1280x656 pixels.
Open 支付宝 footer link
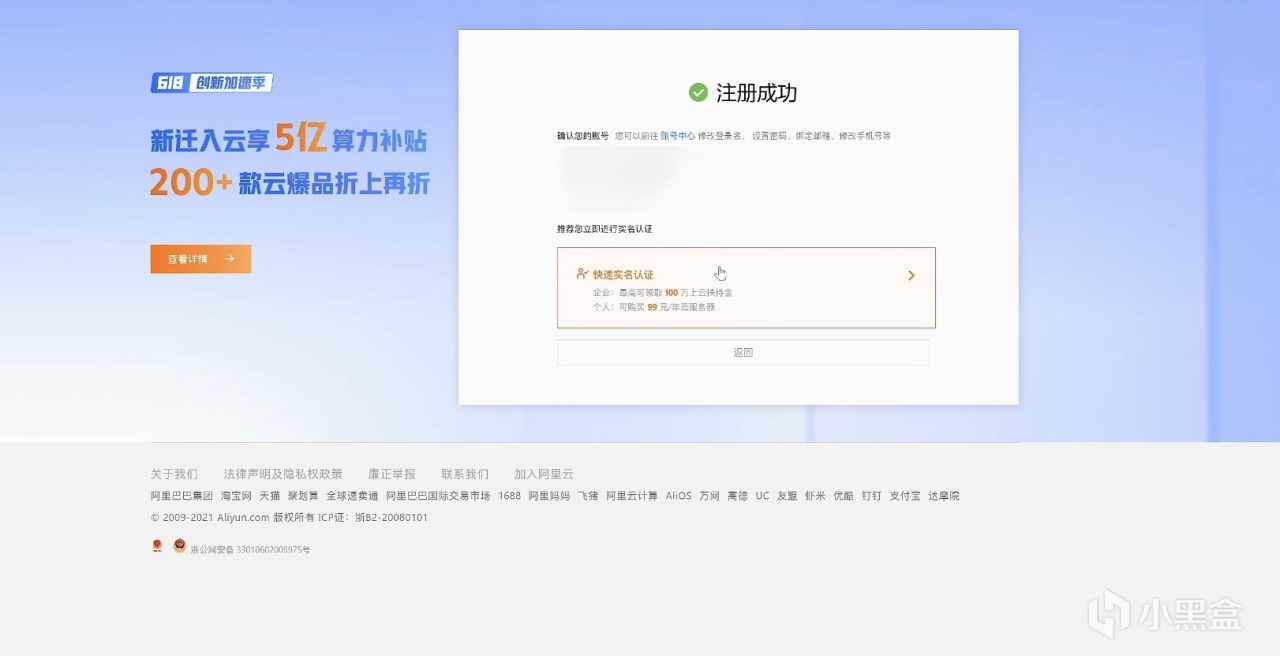pyautogui.click(x=905, y=496)
